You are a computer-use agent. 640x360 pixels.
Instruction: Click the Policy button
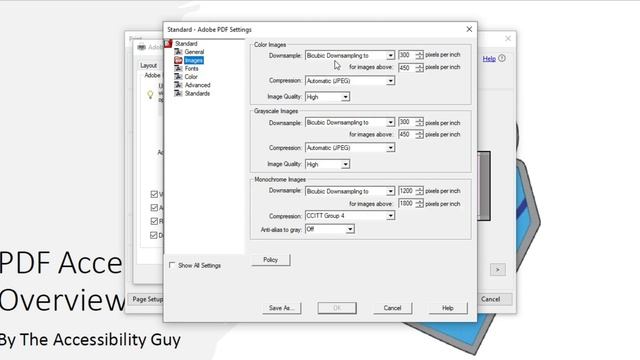pos(271,260)
